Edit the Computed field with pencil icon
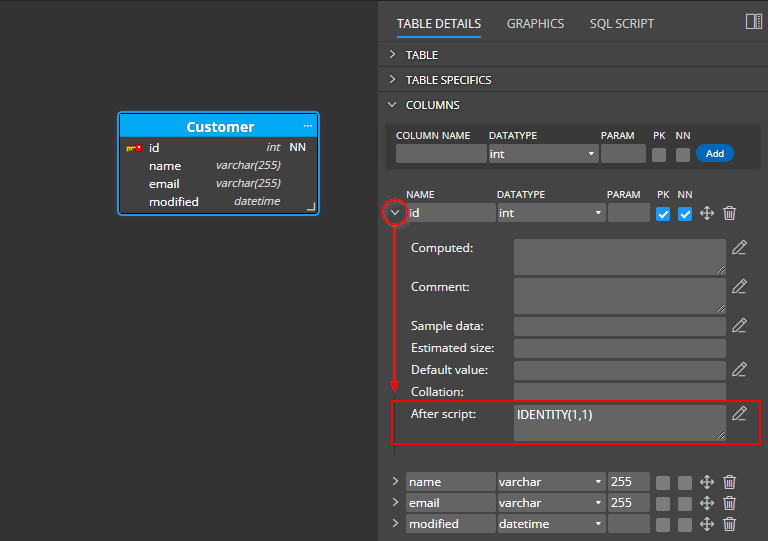Screen dimensions: 768x541 coord(739,248)
